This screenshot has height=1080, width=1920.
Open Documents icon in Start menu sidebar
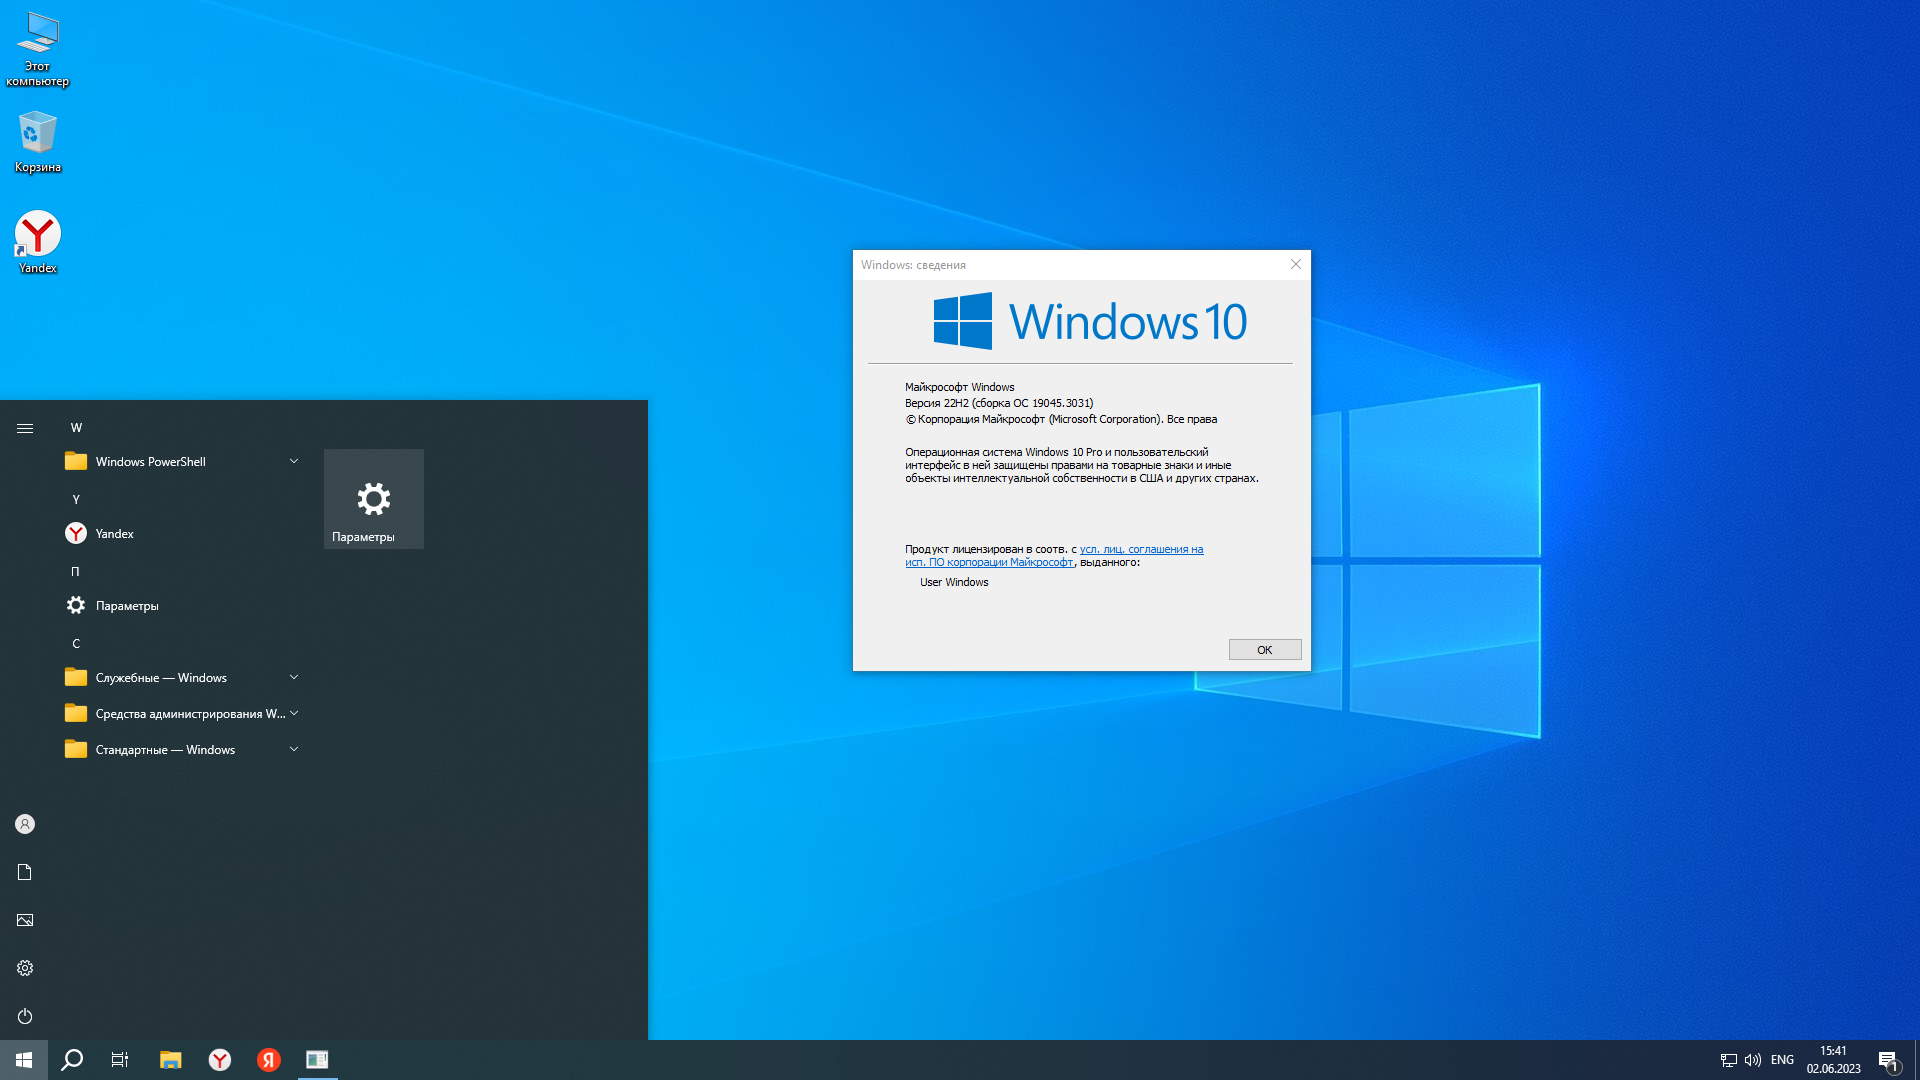[x=25, y=872]
